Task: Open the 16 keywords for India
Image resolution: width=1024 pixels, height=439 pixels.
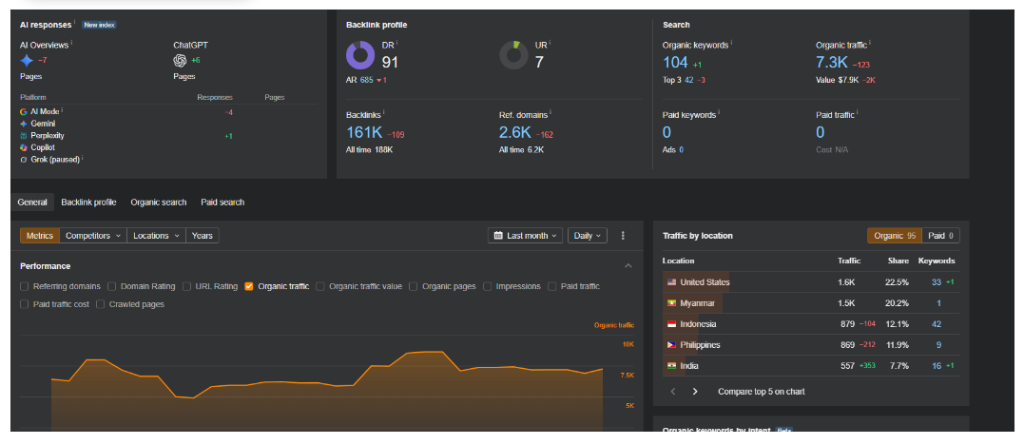Action: (x=936, y=366)
